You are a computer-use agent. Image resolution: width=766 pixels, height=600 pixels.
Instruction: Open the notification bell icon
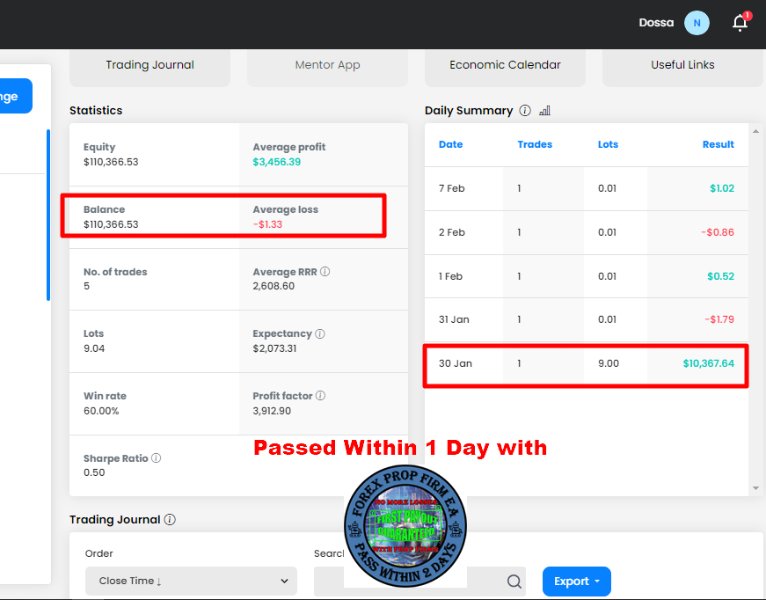[740, 22]
